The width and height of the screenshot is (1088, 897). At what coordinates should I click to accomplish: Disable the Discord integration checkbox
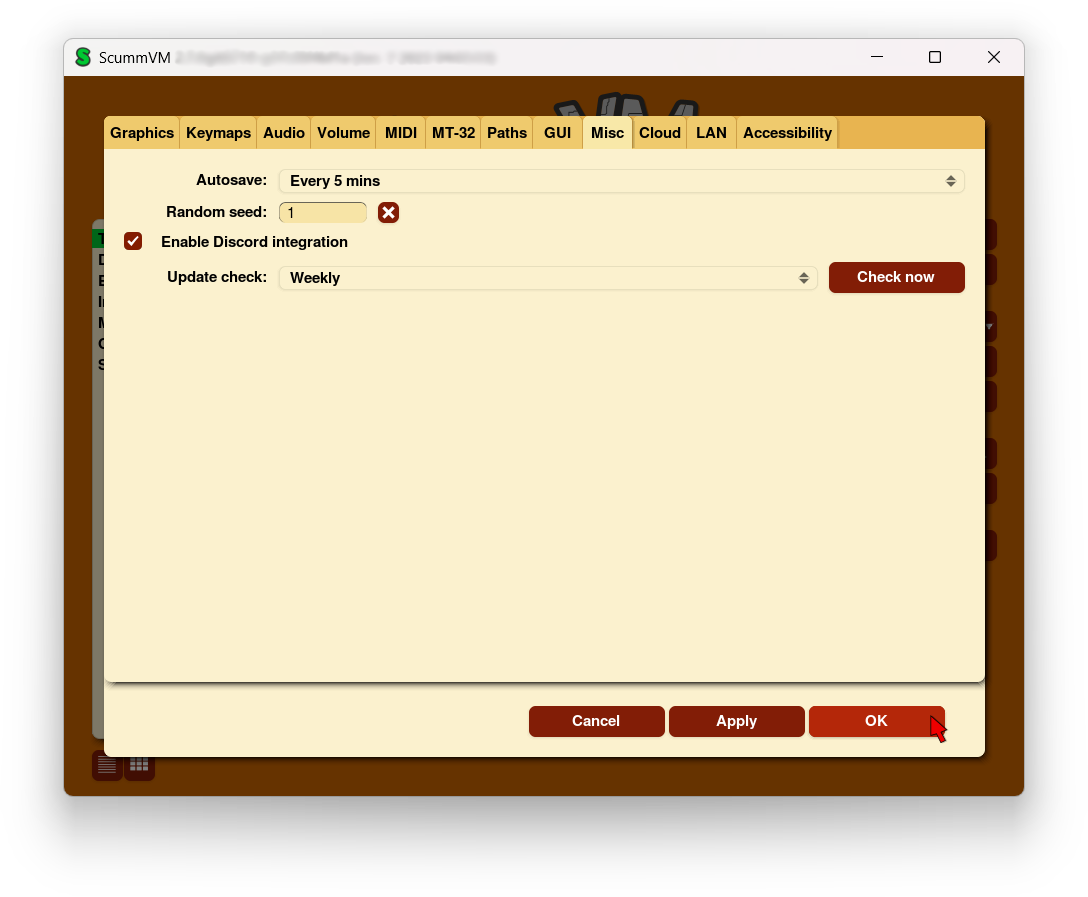click(133, 242)
